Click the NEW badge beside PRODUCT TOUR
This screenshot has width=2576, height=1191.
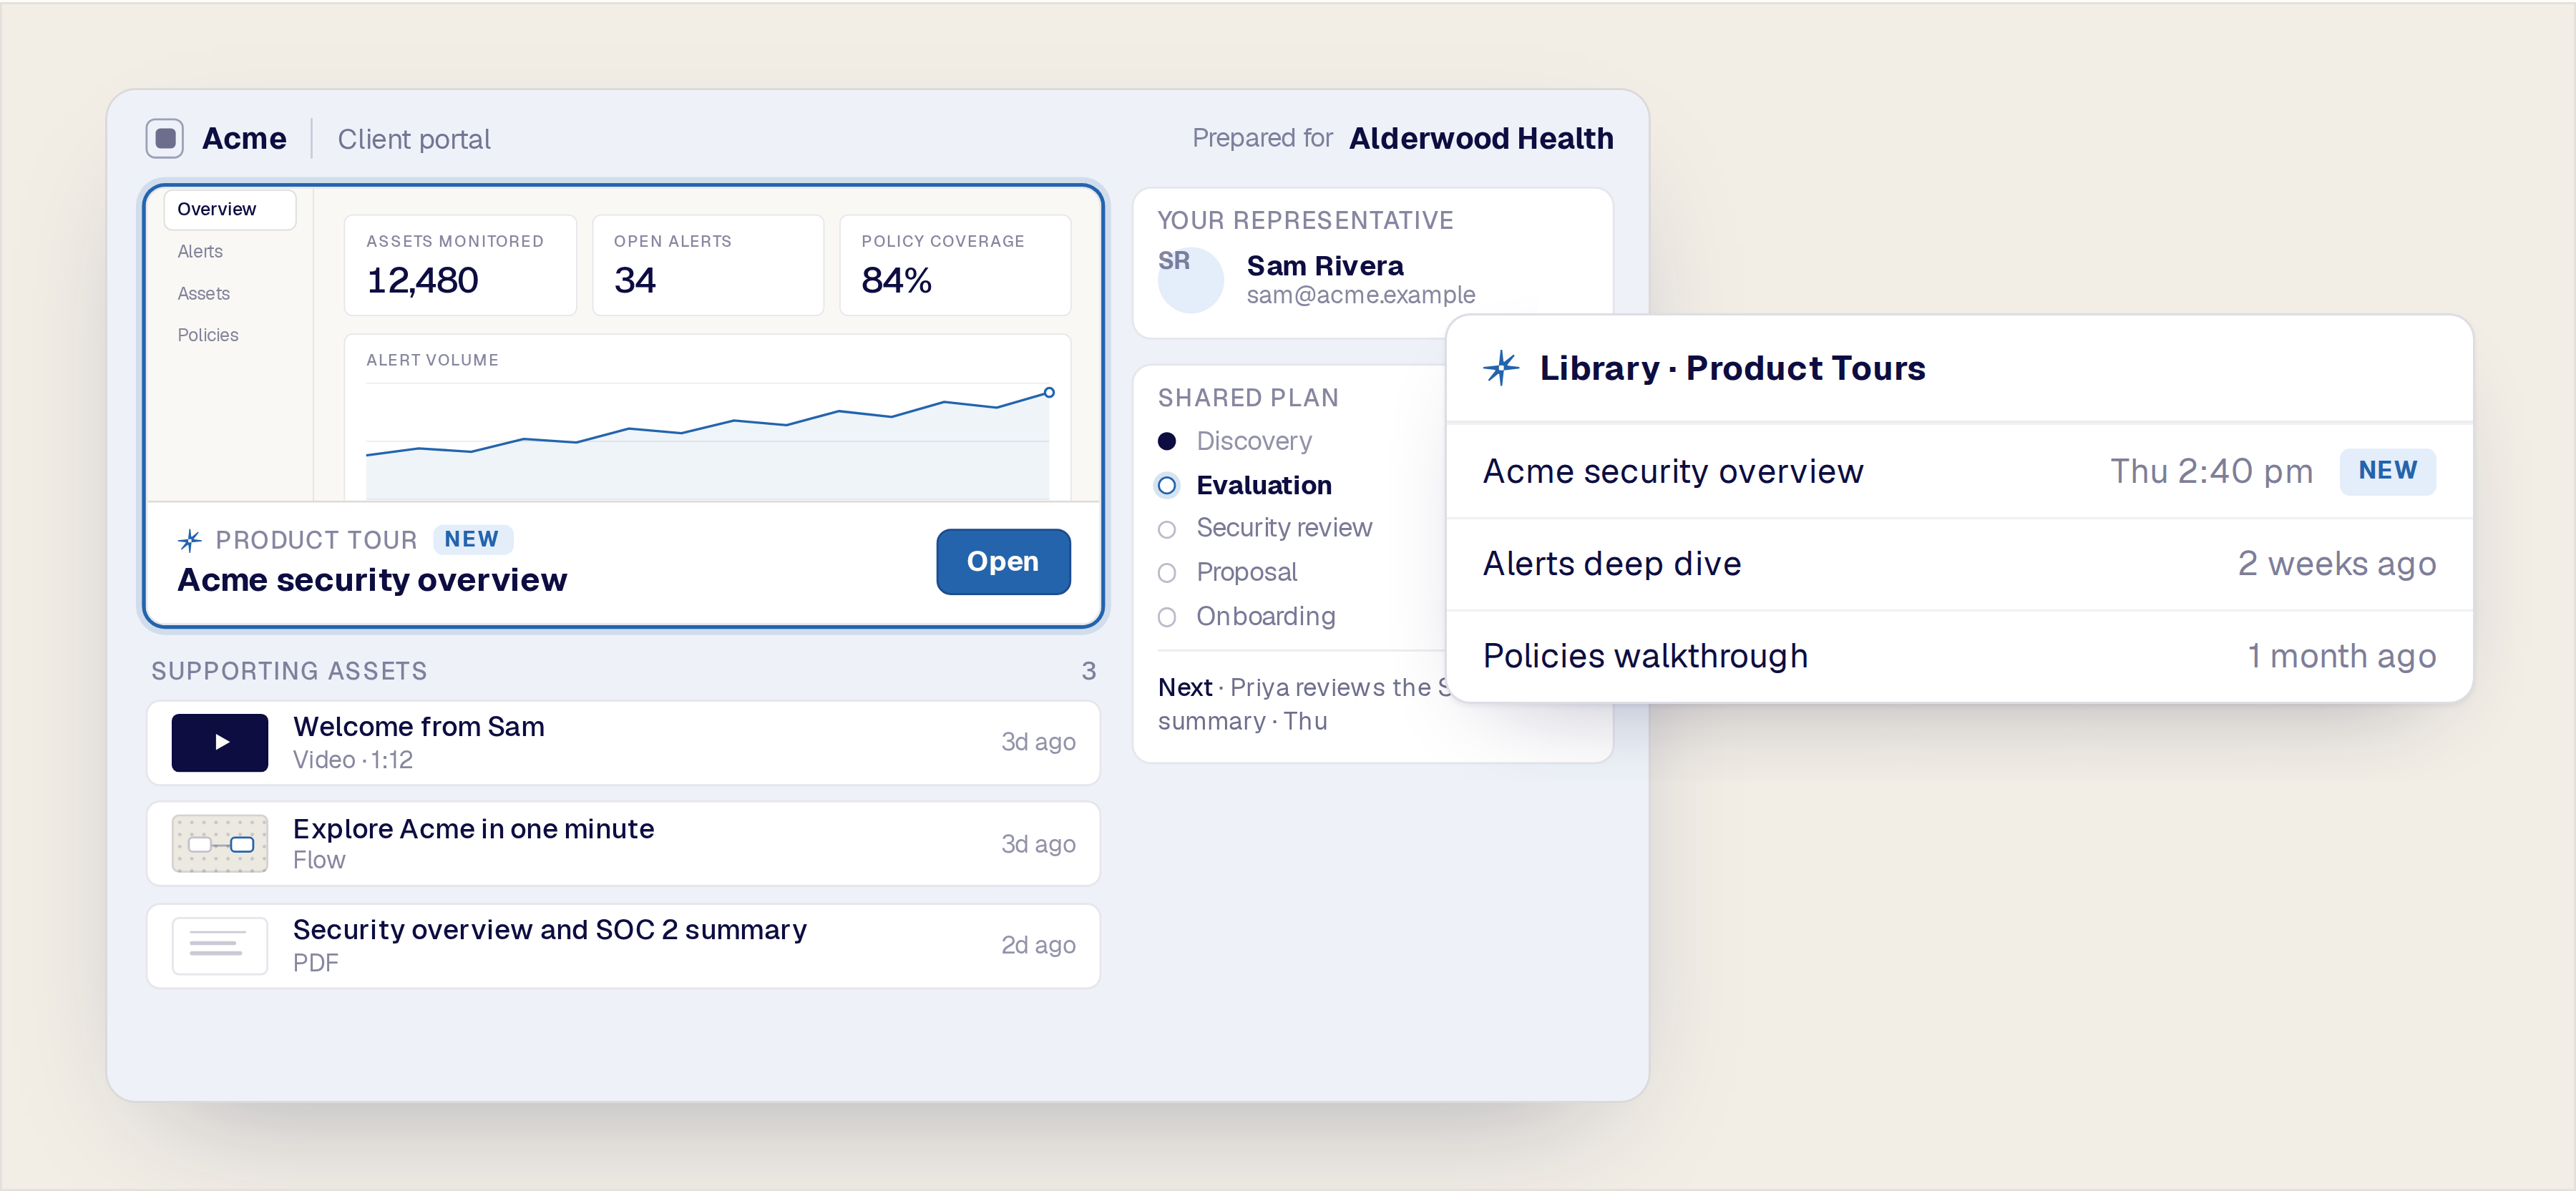(x=472, y=540)
